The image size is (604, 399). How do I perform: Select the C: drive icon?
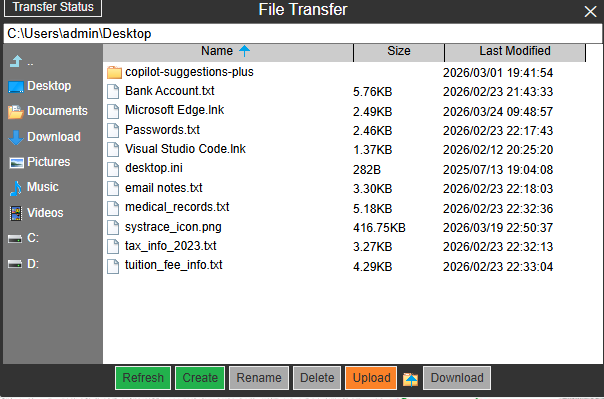(x=15, y=240)
